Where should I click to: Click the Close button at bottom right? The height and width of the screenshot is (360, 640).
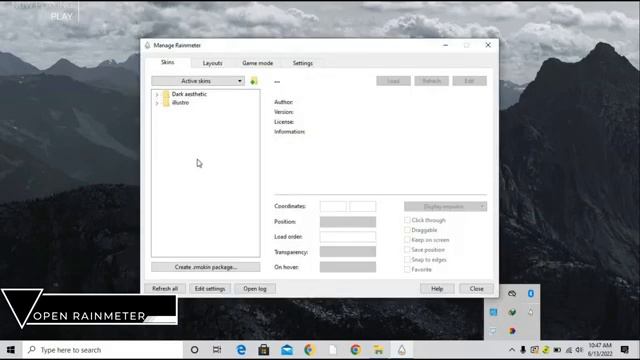click(476, 289)
